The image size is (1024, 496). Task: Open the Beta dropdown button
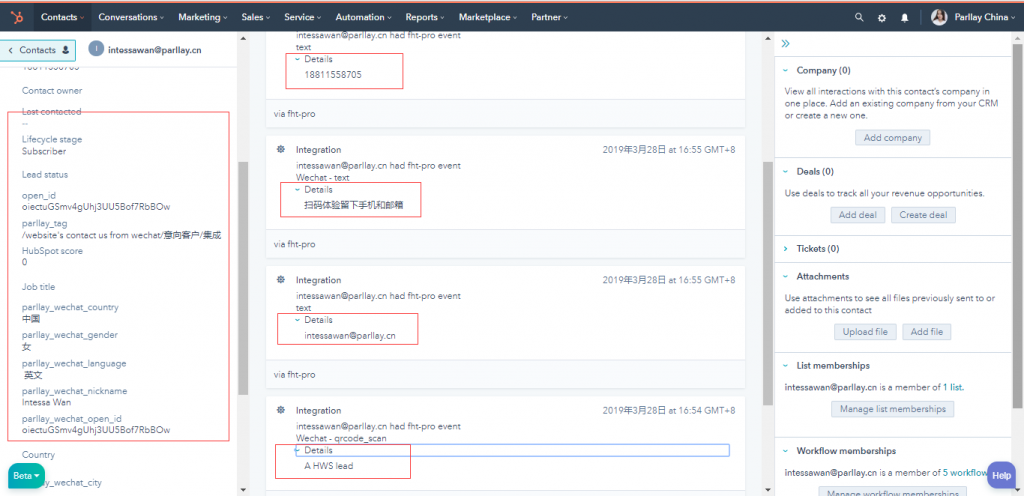pyautogui.click(x=27, y=476)
